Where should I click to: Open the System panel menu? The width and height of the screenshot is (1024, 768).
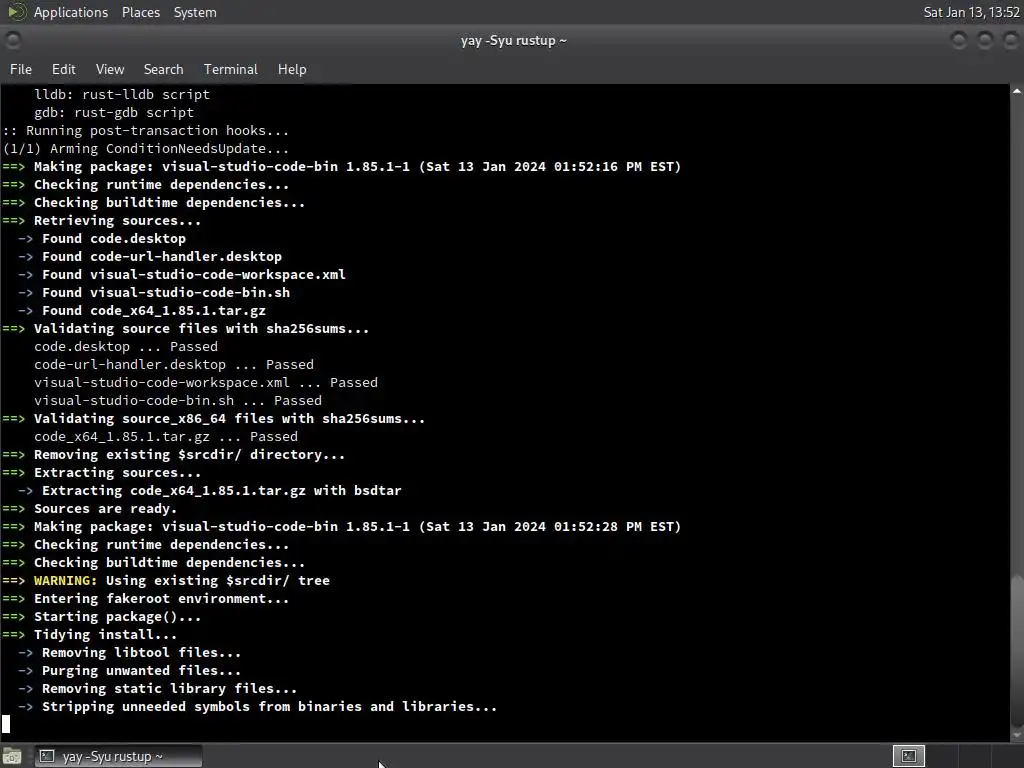(195, 12)
